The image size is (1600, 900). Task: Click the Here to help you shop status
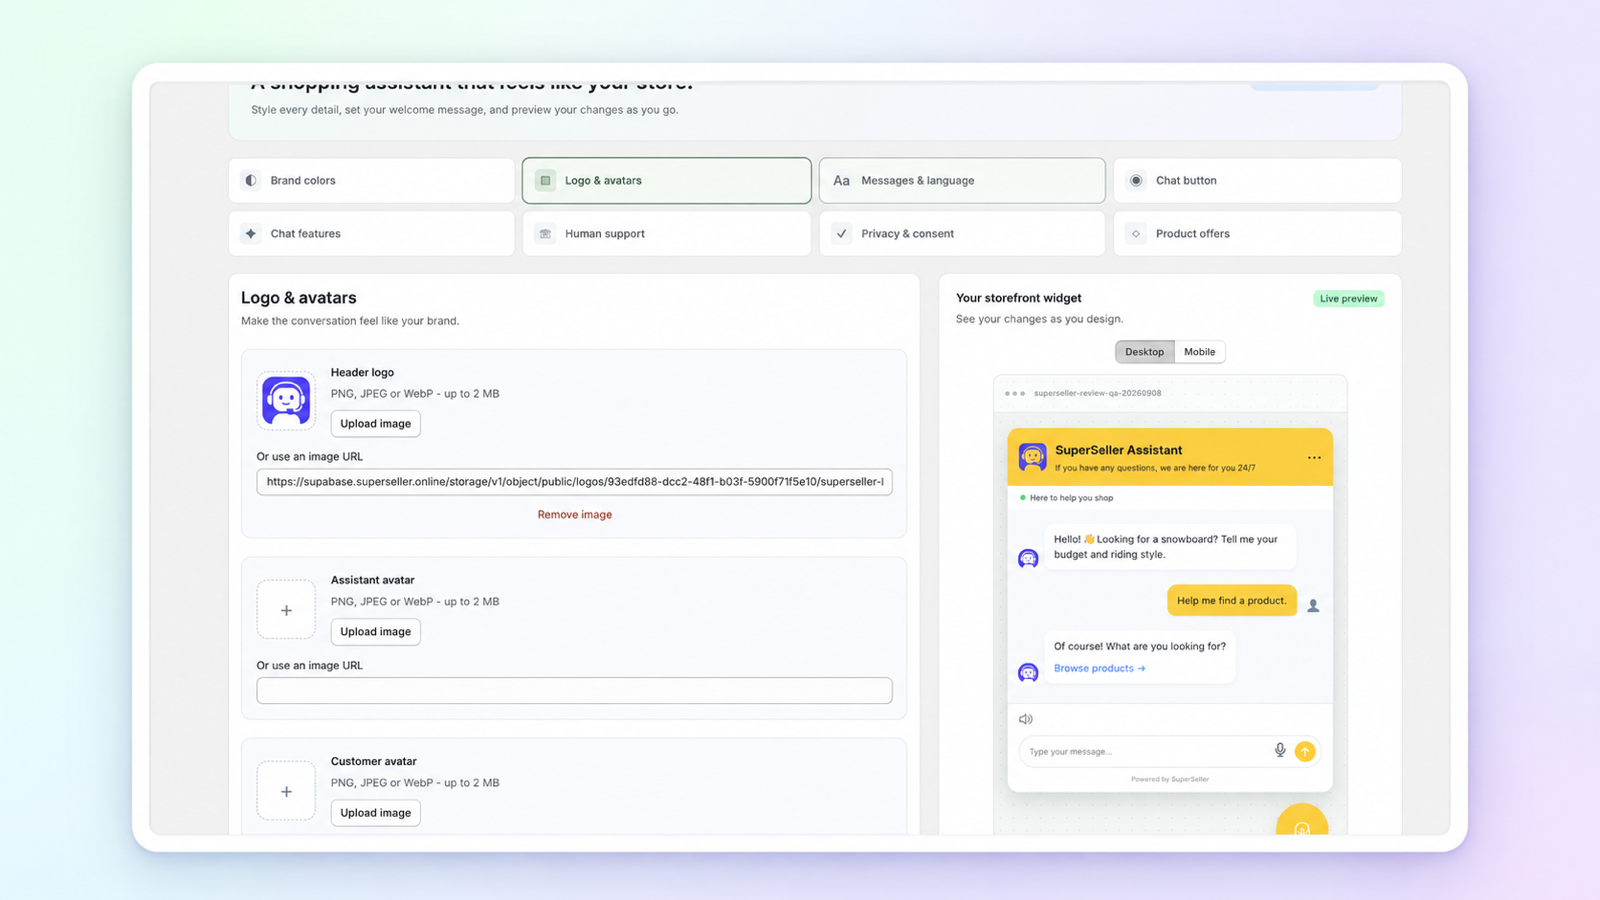[1066, 498]
